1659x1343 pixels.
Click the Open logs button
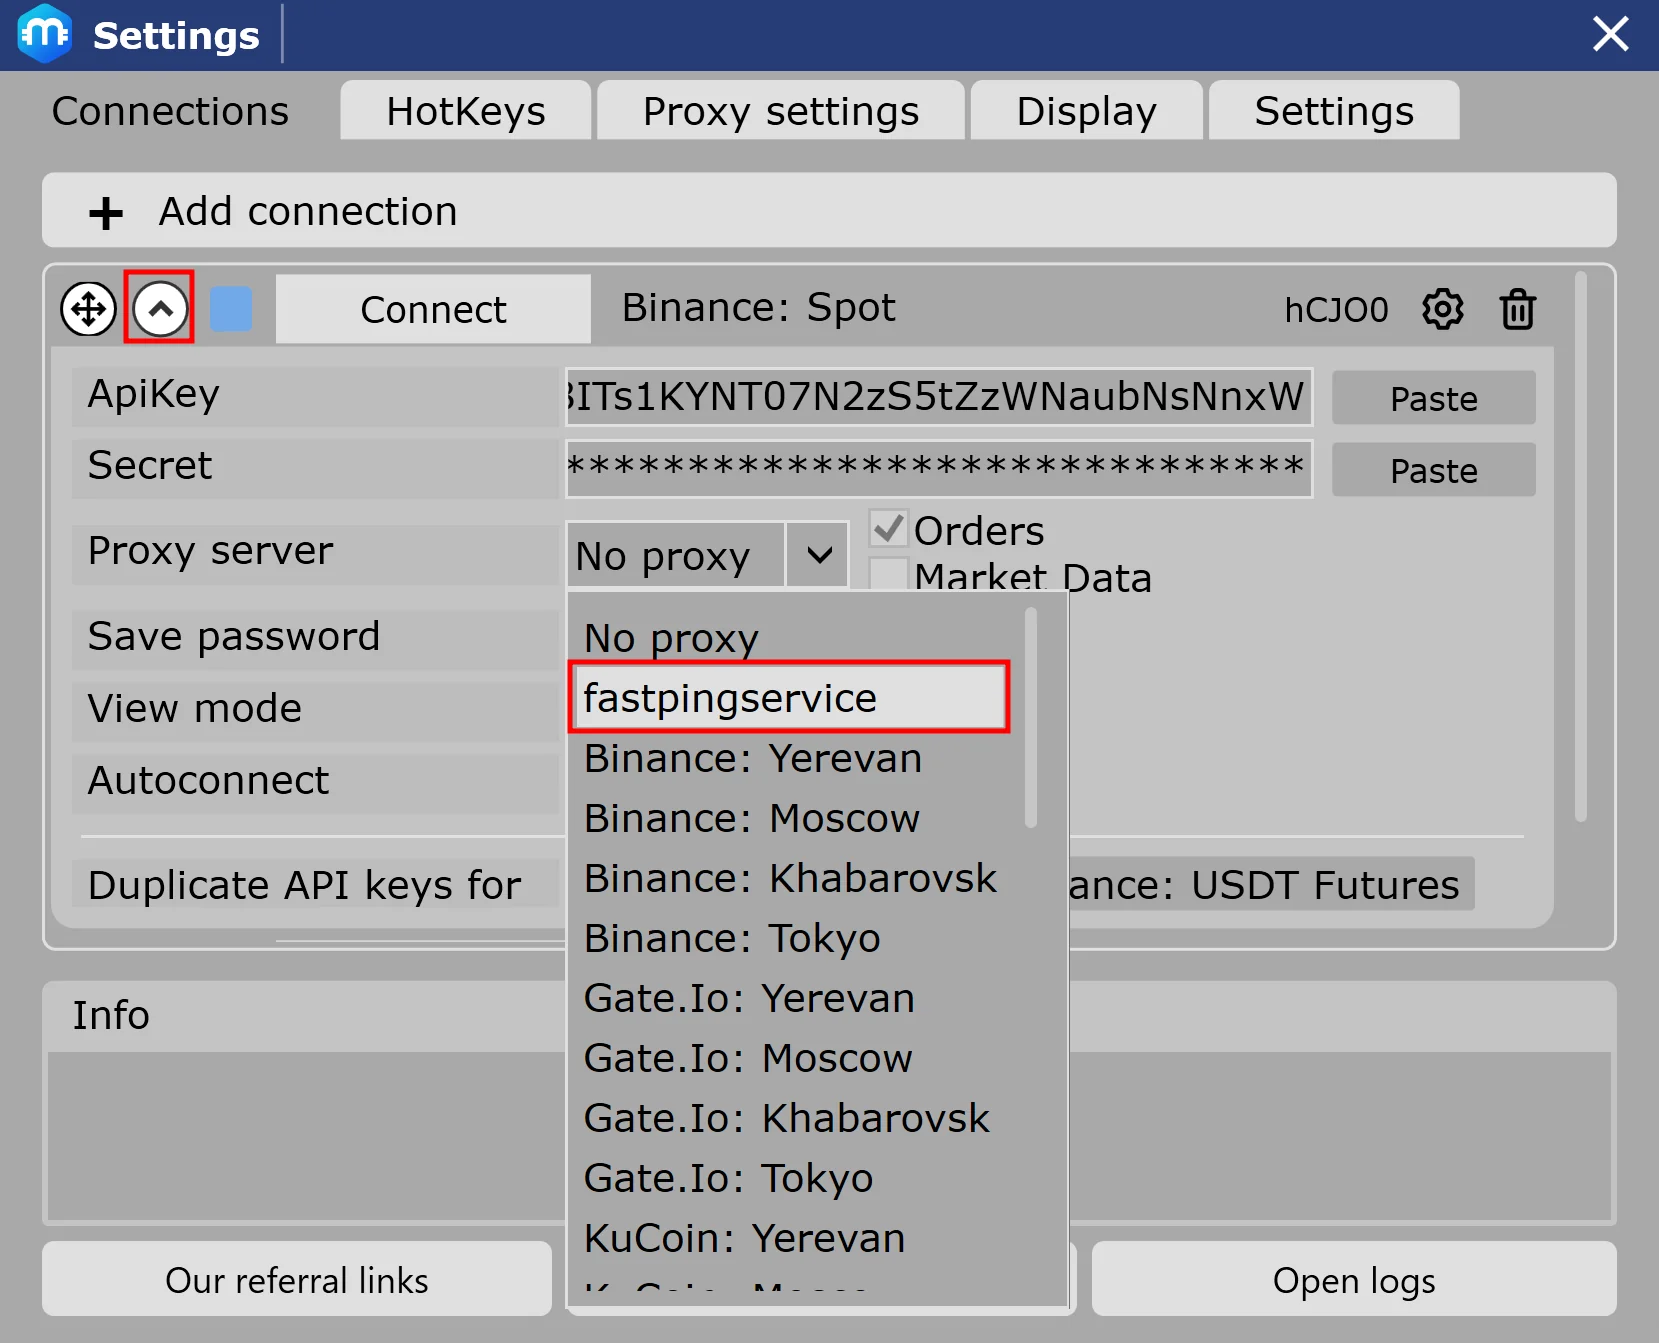[1353, 1280]
